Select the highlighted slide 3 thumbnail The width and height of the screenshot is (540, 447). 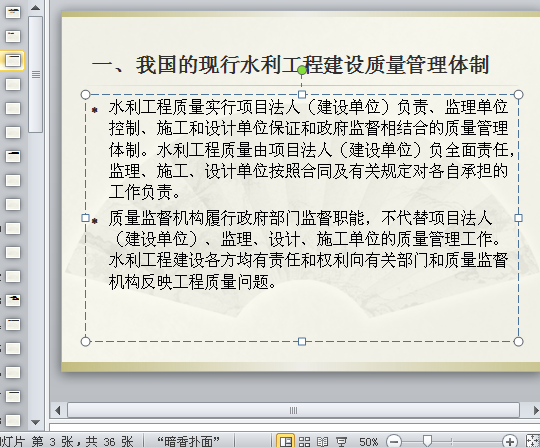[13, 60]
